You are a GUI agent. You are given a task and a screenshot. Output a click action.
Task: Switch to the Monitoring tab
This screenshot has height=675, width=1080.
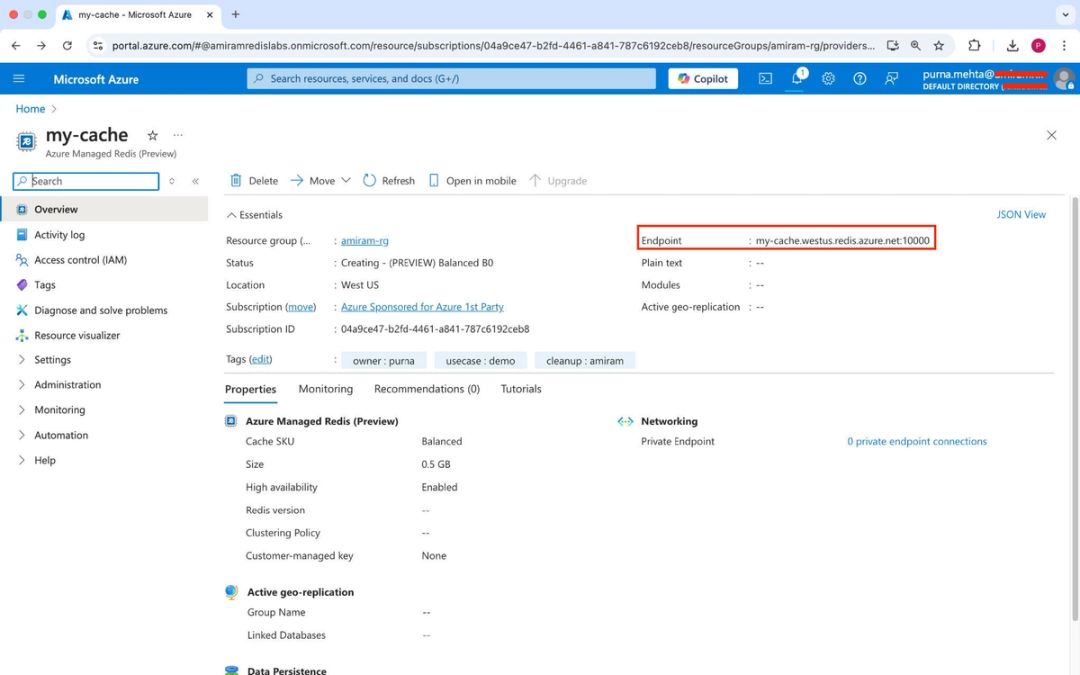325,389
